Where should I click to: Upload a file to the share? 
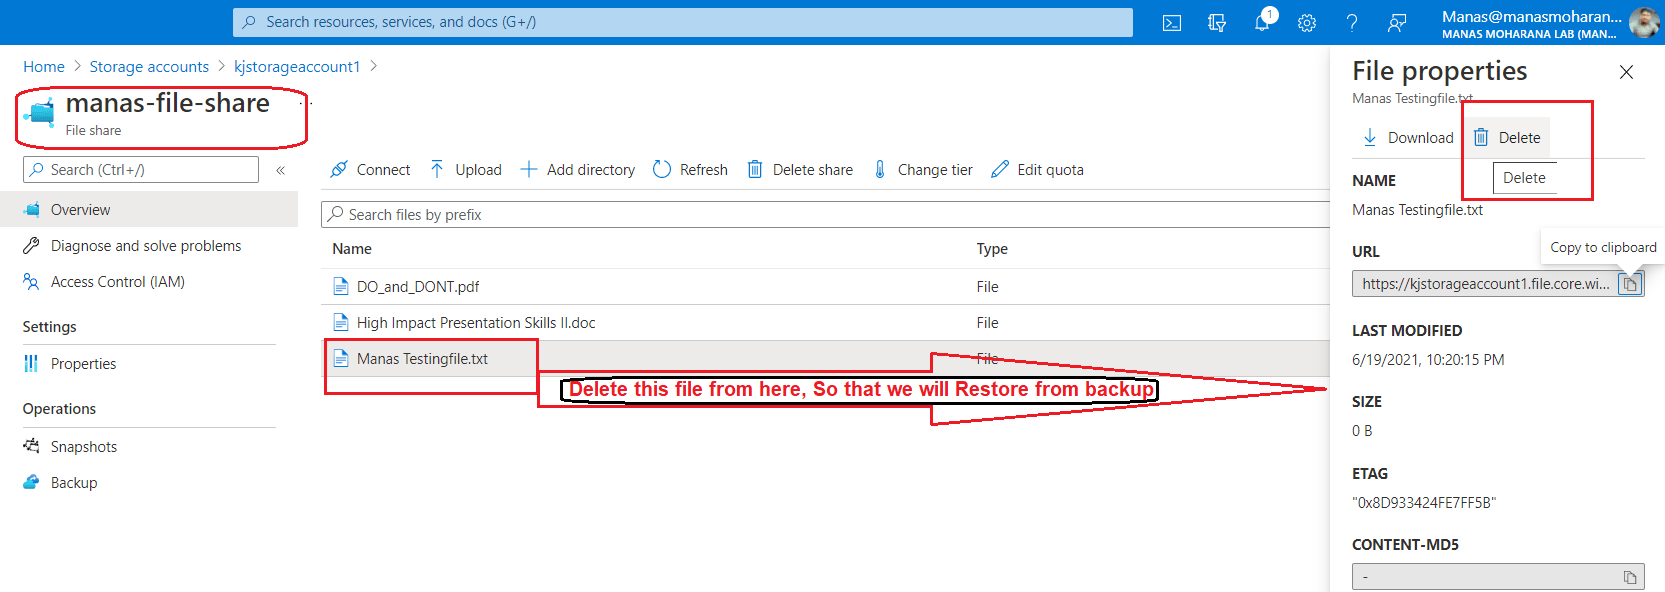click(466, 170)
